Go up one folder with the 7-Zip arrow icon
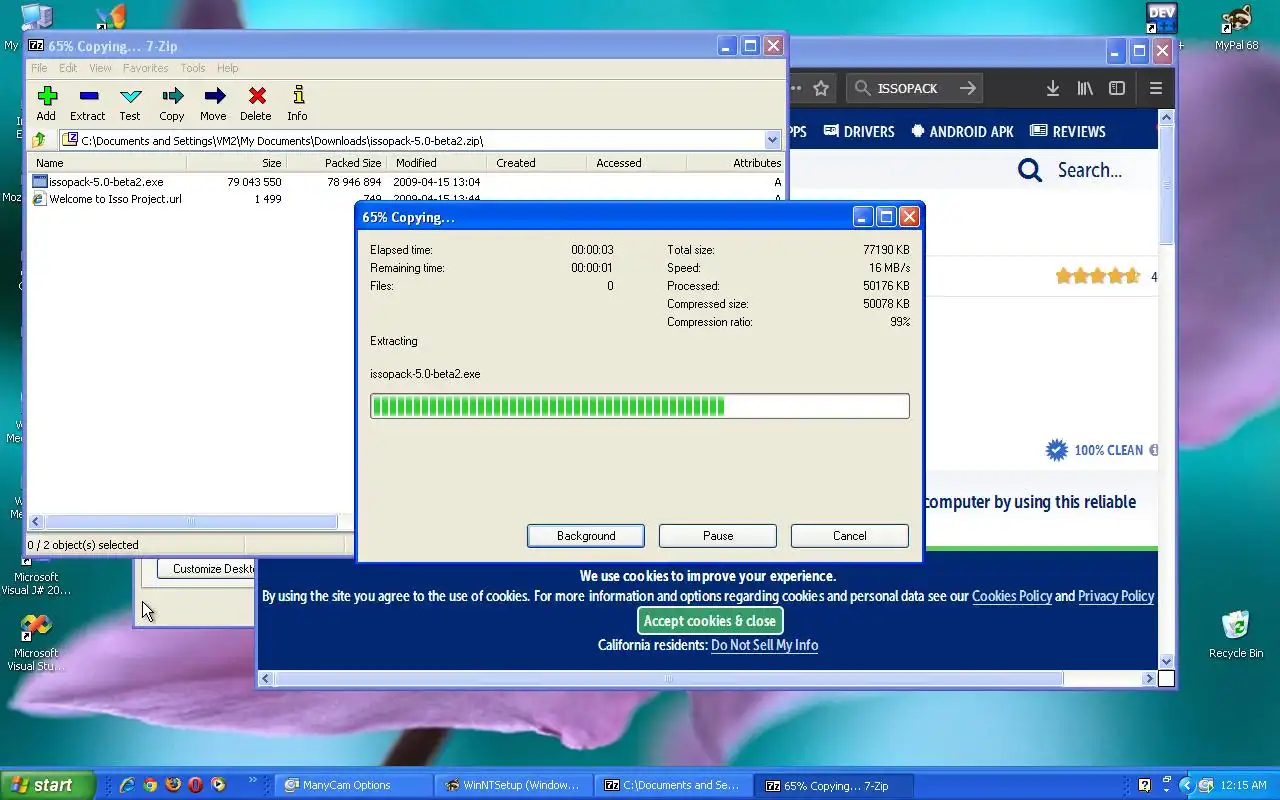Screen dimensions: 1280x800 pos(39,140)
